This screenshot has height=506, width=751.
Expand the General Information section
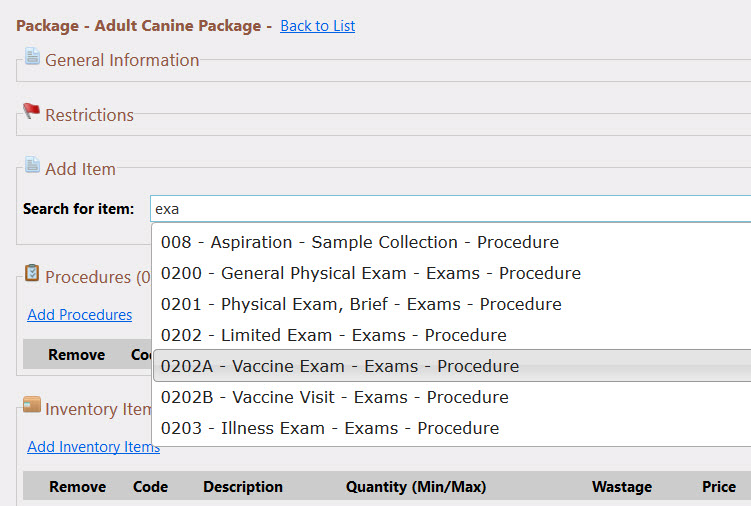pos(122,60)
